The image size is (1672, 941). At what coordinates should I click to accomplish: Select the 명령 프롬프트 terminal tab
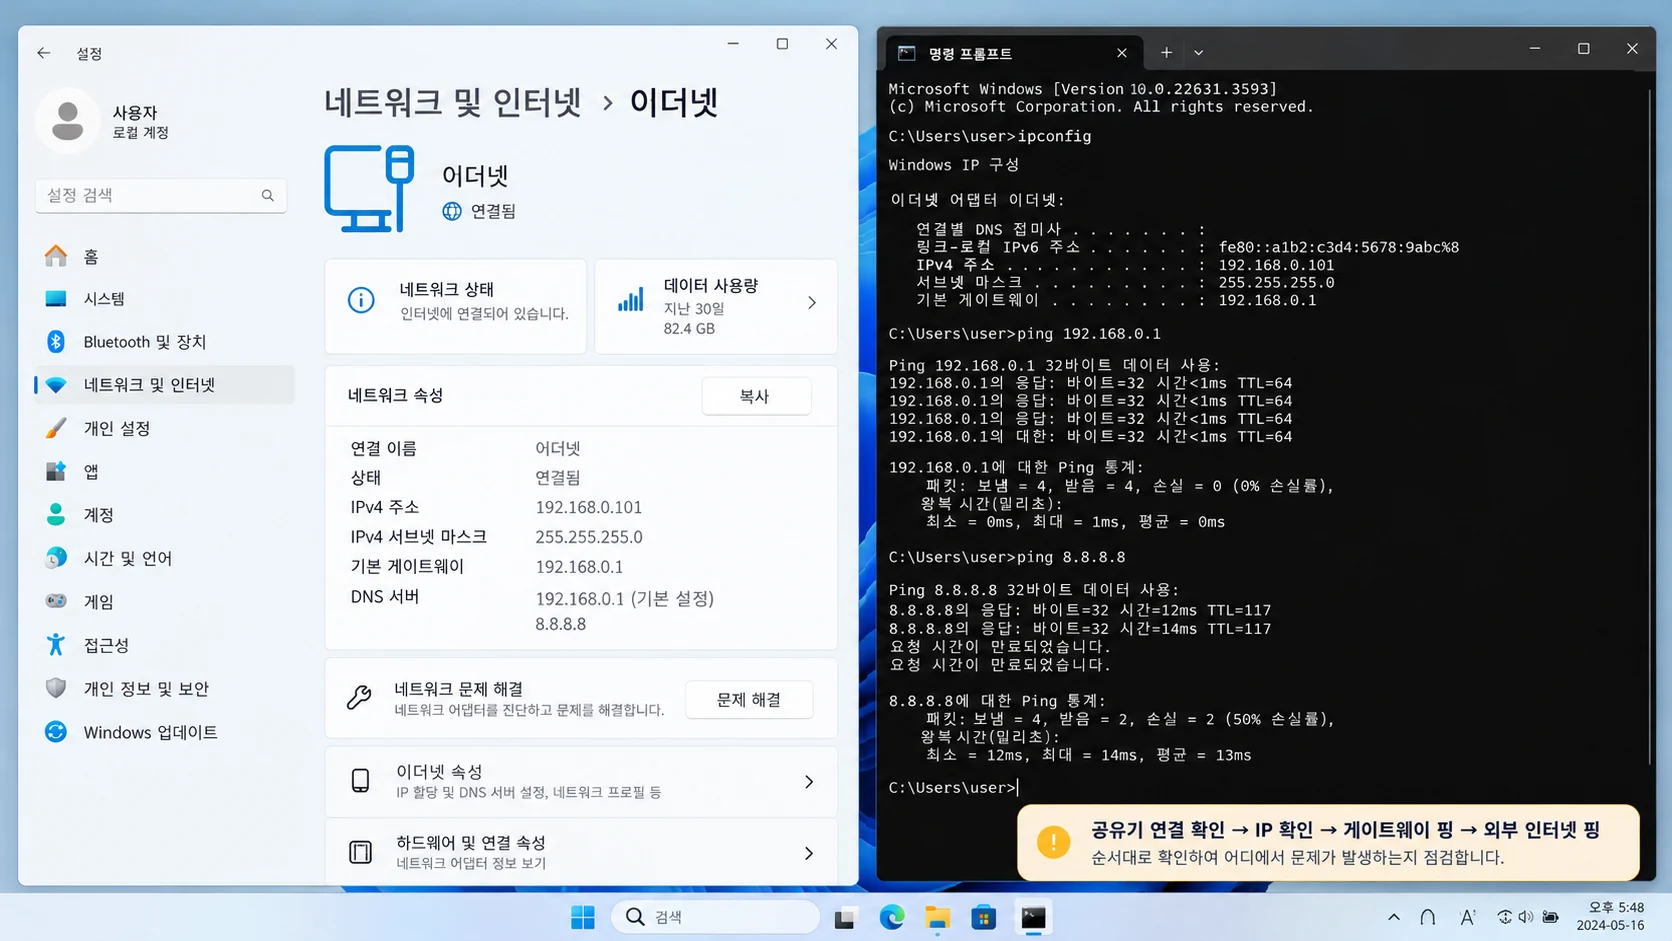pos(1013,53)
